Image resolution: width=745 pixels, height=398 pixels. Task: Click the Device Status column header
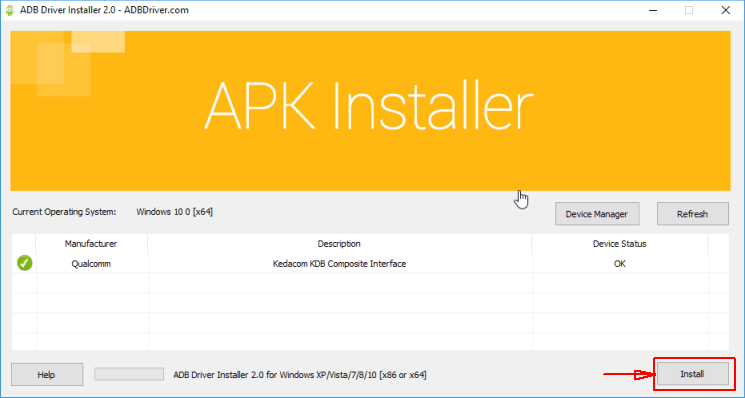pyautogui.click(x=620, y=244)
